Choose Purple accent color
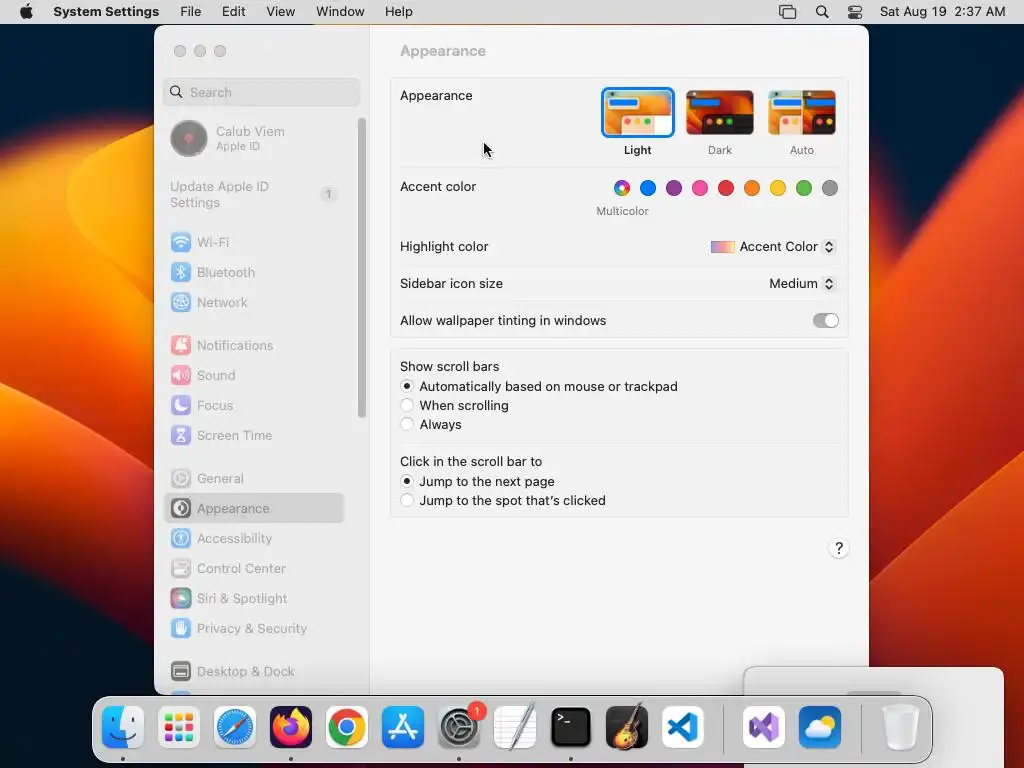This screenshot has height=768, width=1024. [x=674, y=188]
